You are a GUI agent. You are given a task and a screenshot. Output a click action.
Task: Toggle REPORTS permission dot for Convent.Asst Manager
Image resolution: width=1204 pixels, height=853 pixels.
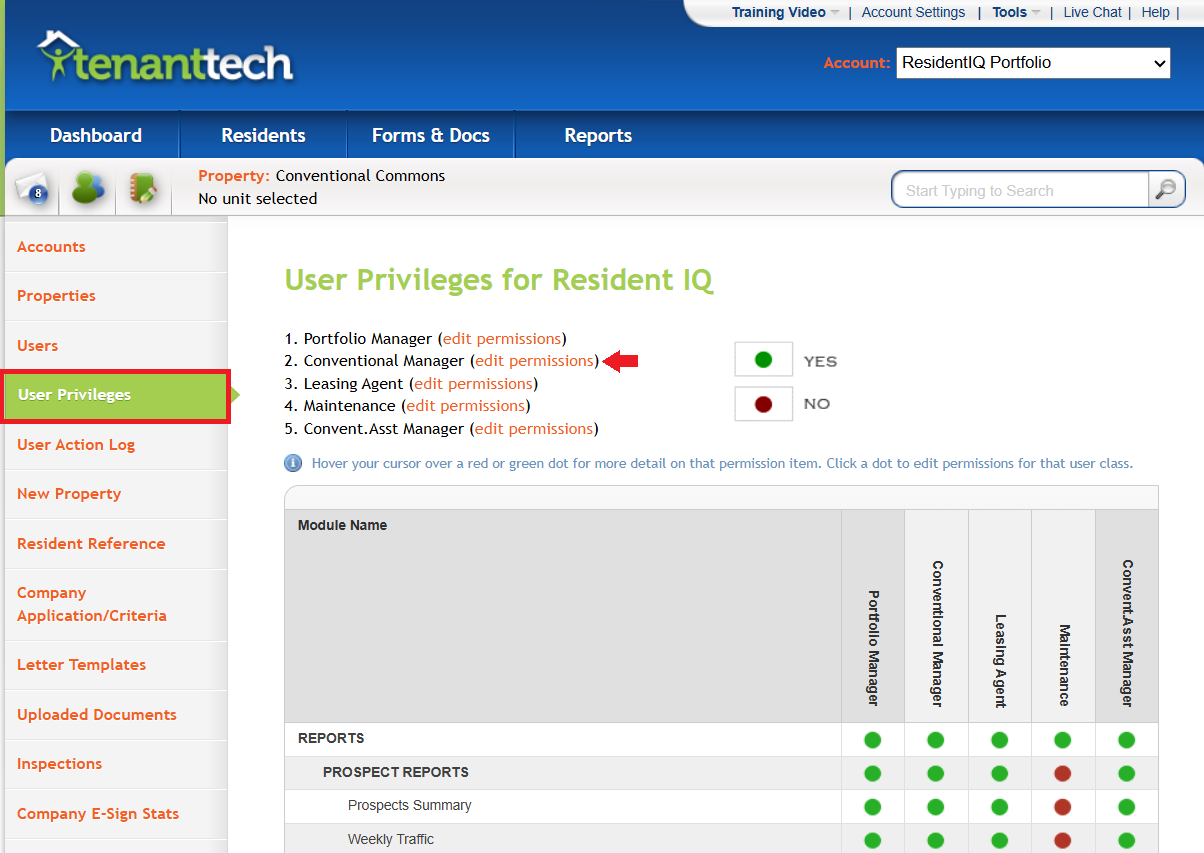click(x=1126, y=740)
